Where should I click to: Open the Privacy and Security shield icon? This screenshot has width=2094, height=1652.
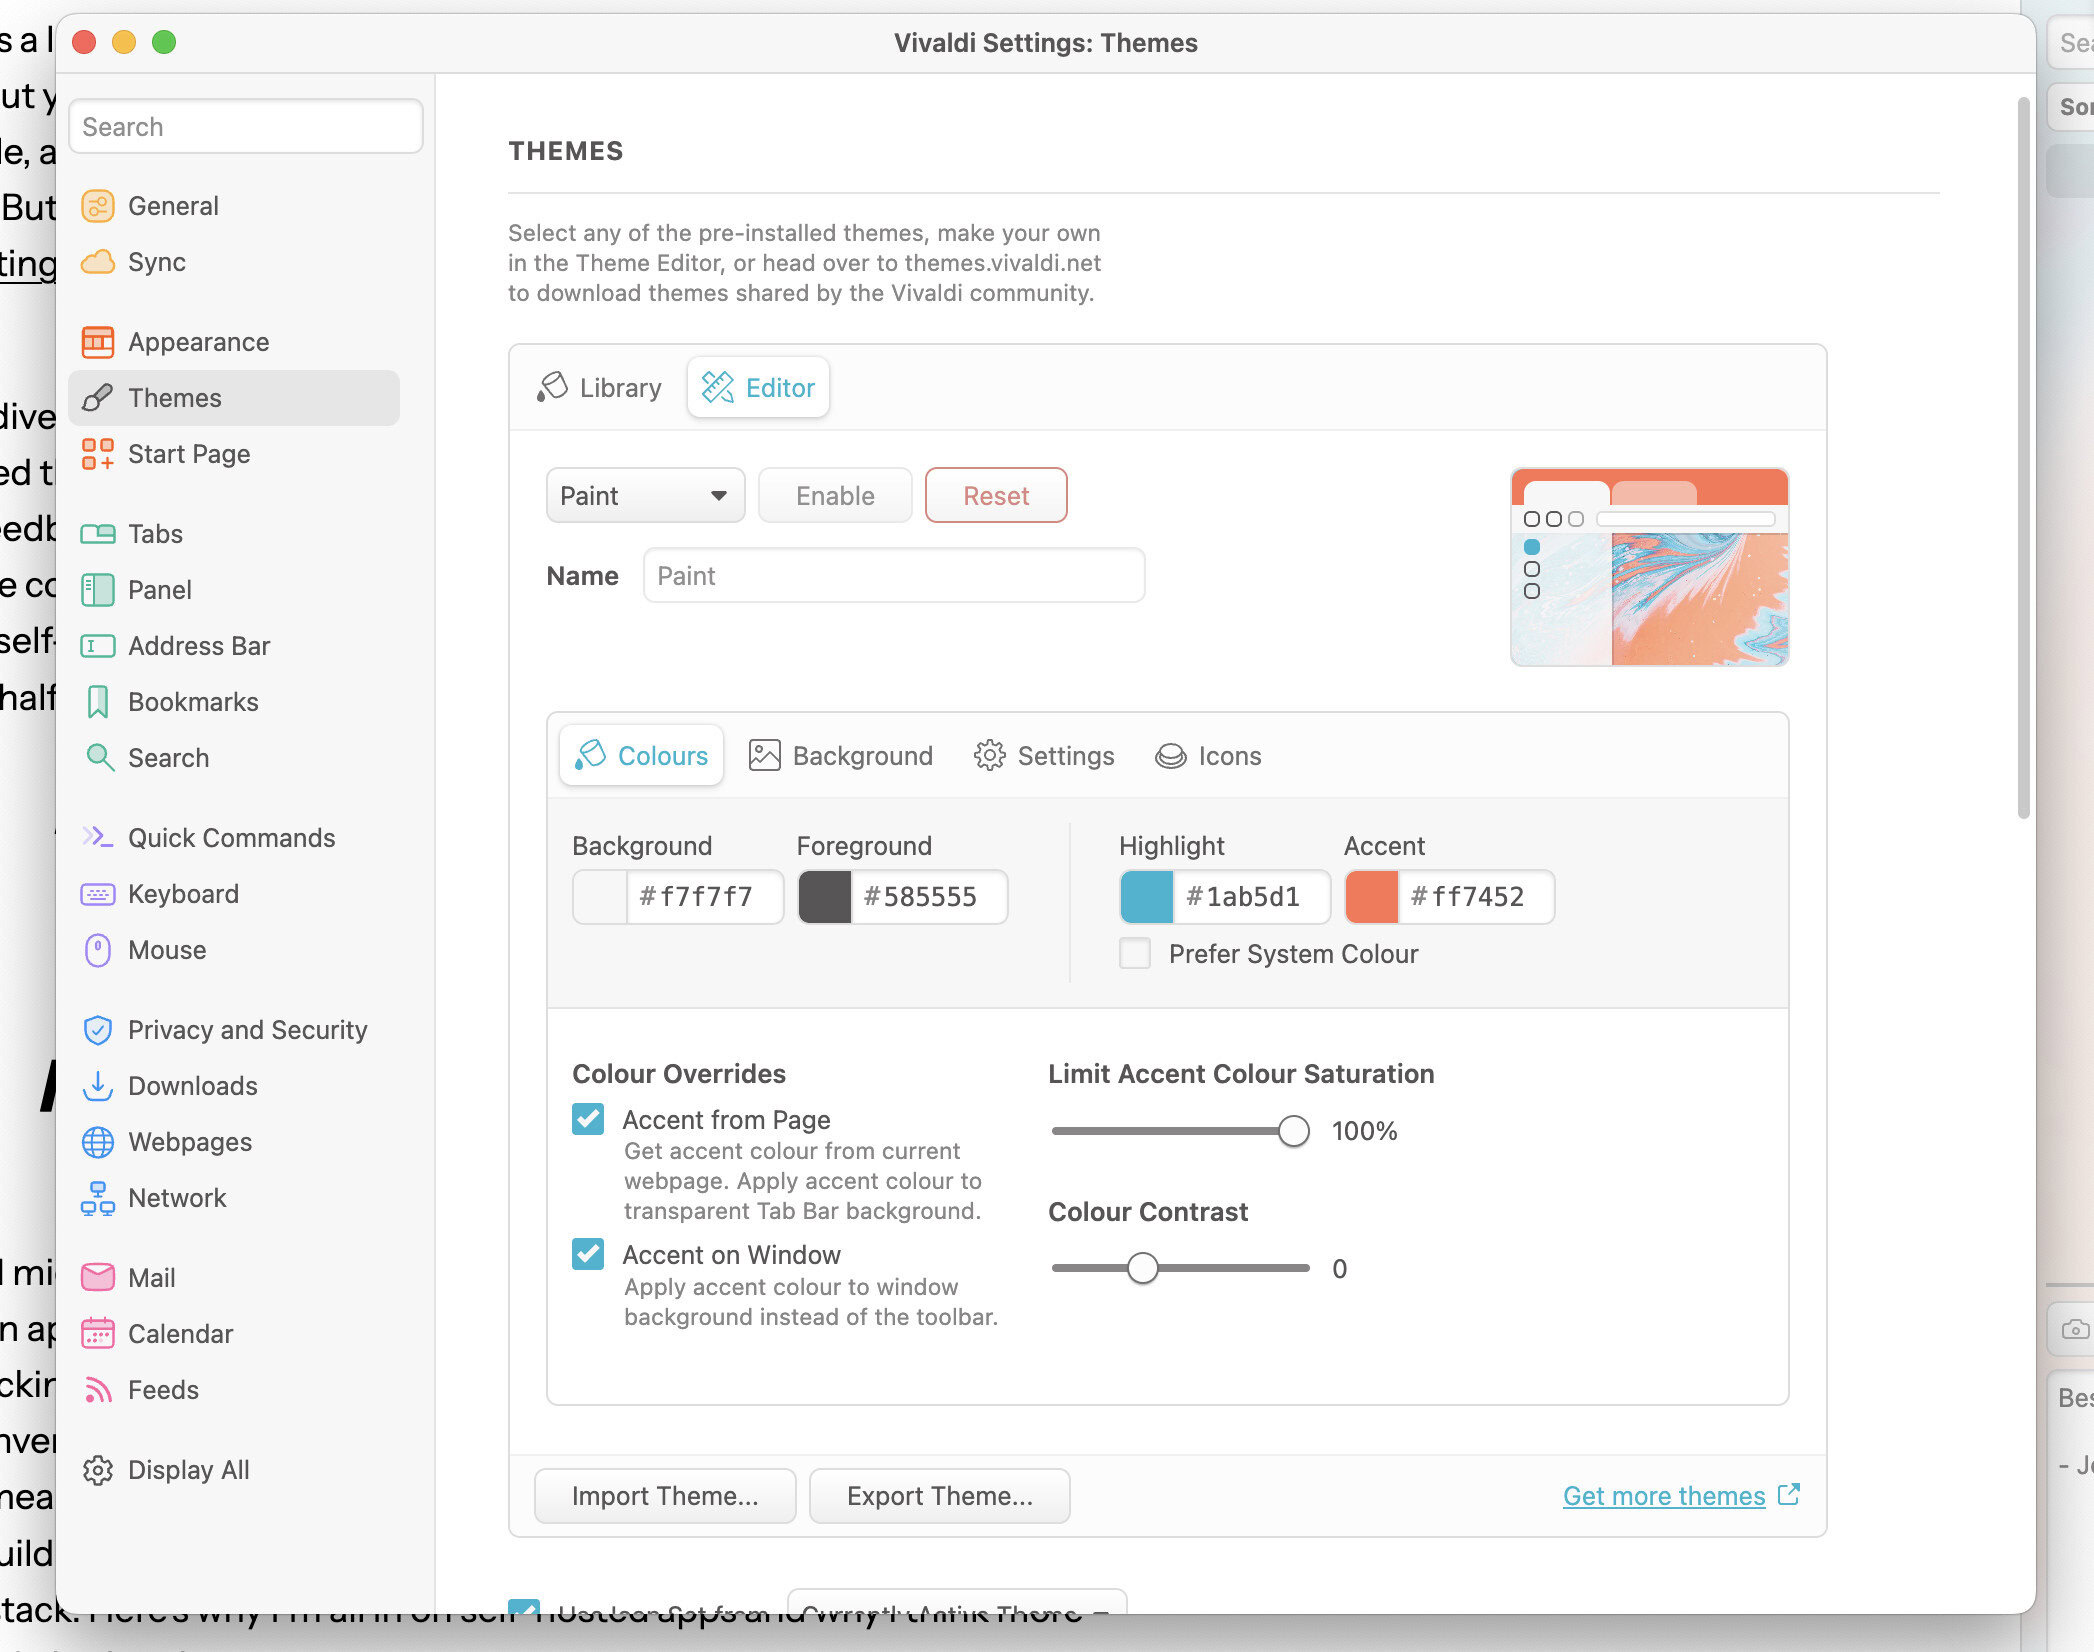[x=97, y=1029]
